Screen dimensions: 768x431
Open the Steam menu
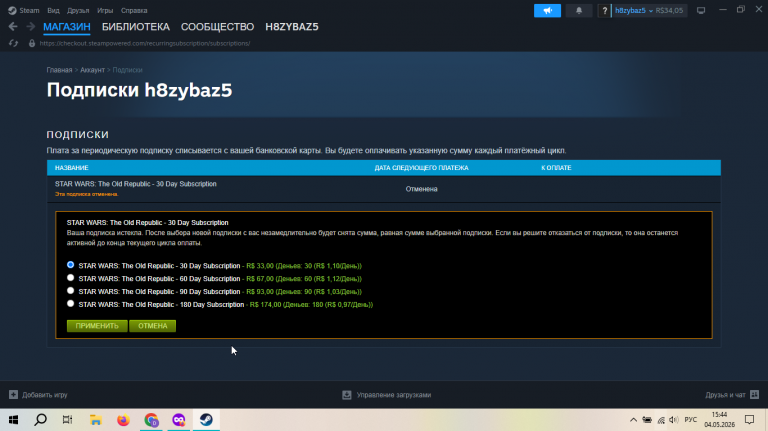coord(29,10)
